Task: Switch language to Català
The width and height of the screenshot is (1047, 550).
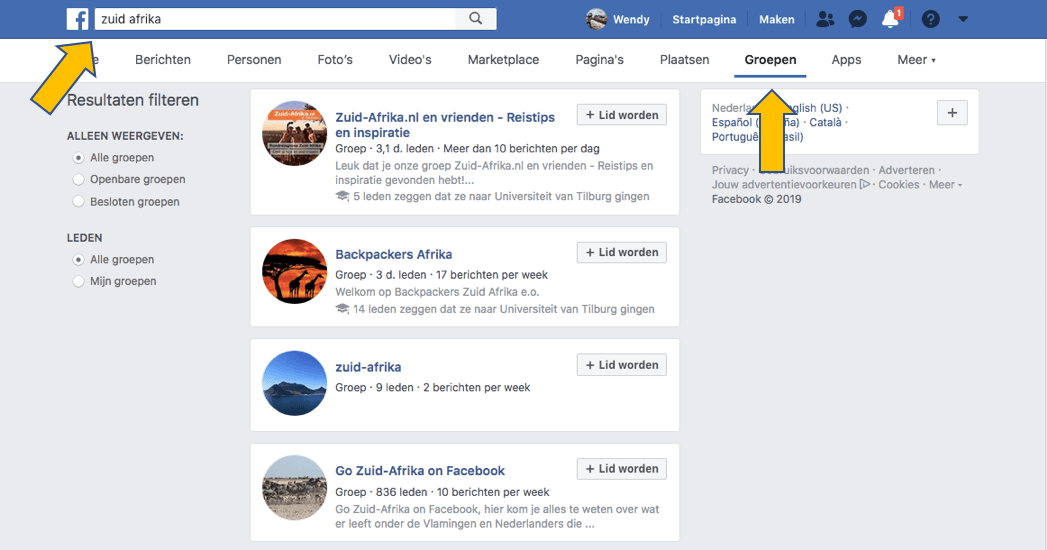Action: pyautogui.click(x=825, y=122)
